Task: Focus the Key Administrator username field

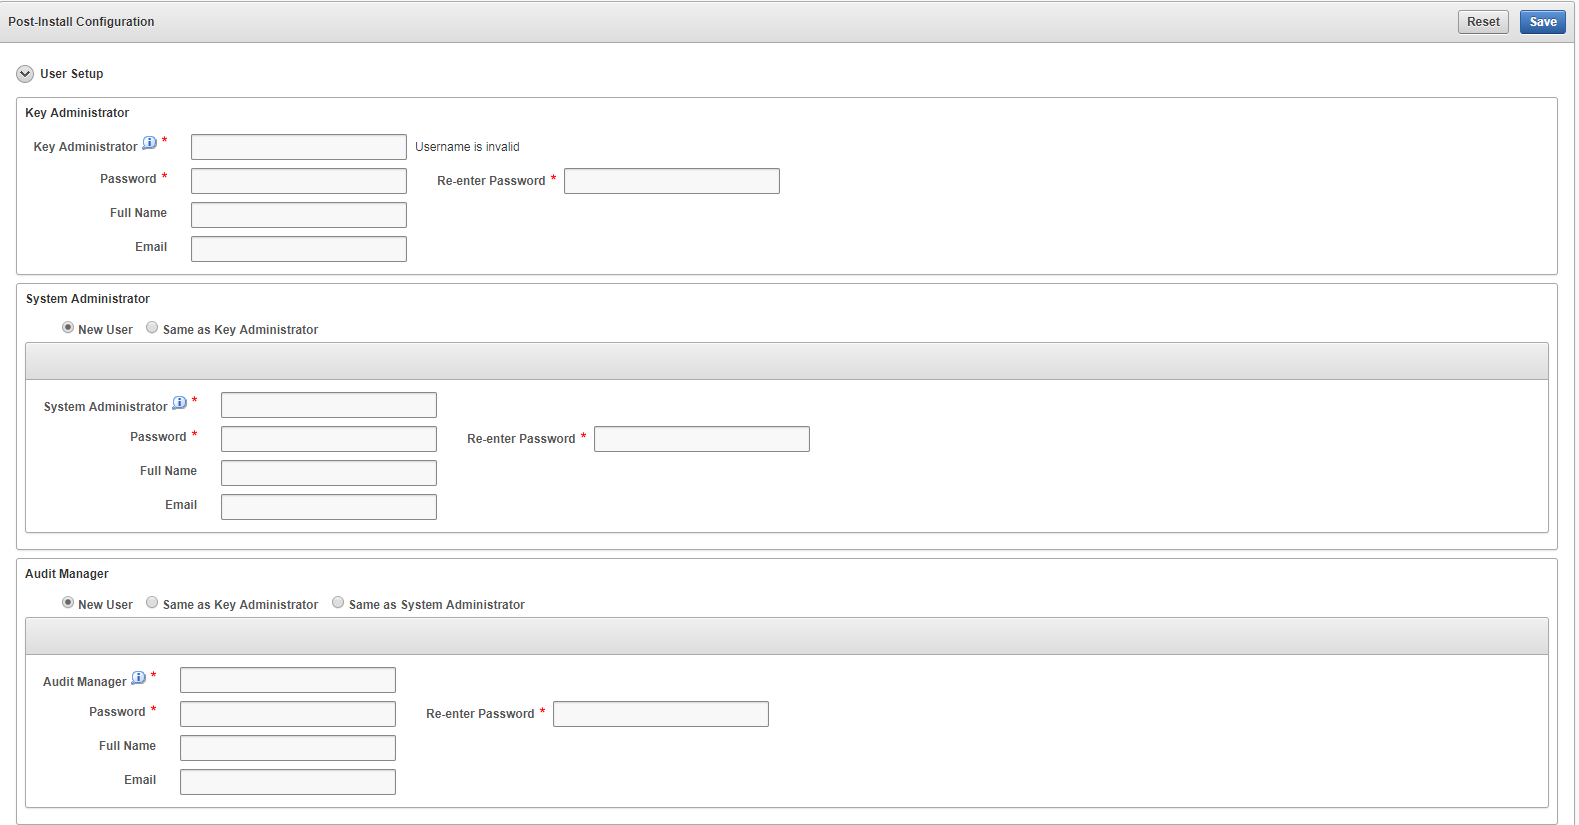Action: pos(299,147)
